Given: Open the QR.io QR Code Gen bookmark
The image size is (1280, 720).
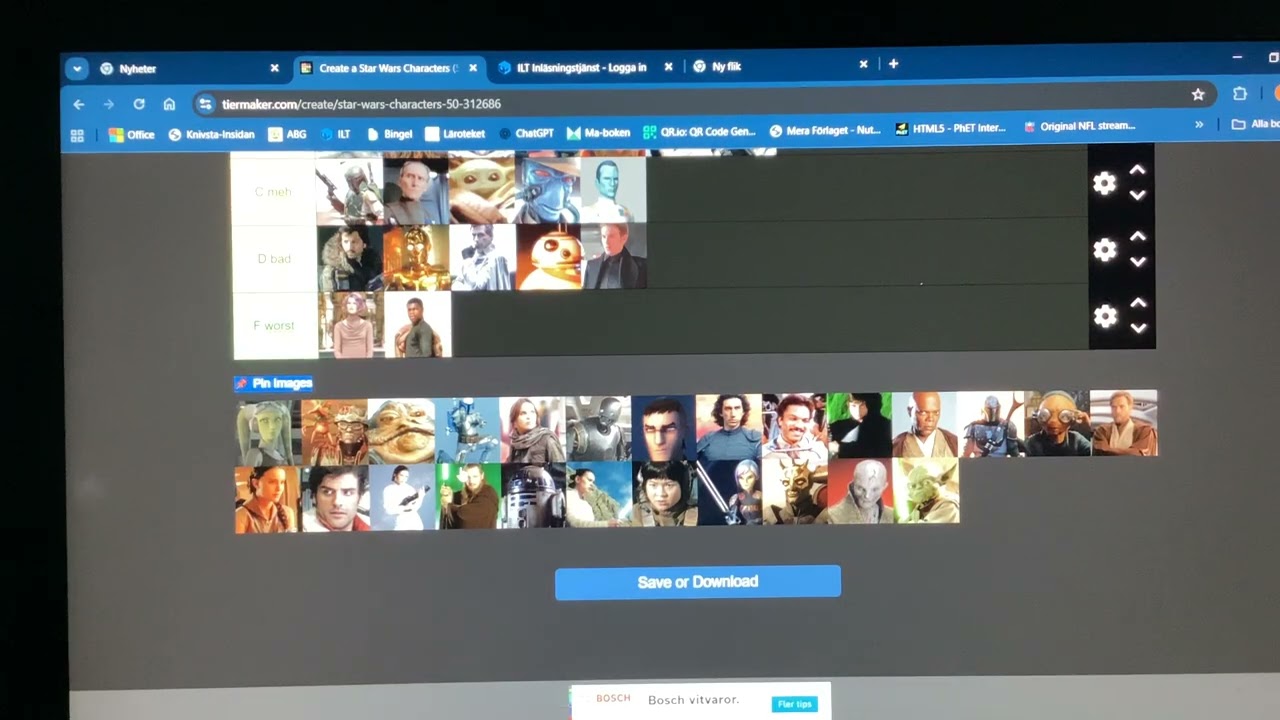Looking at the screenshot, I should tap(699, 131).
